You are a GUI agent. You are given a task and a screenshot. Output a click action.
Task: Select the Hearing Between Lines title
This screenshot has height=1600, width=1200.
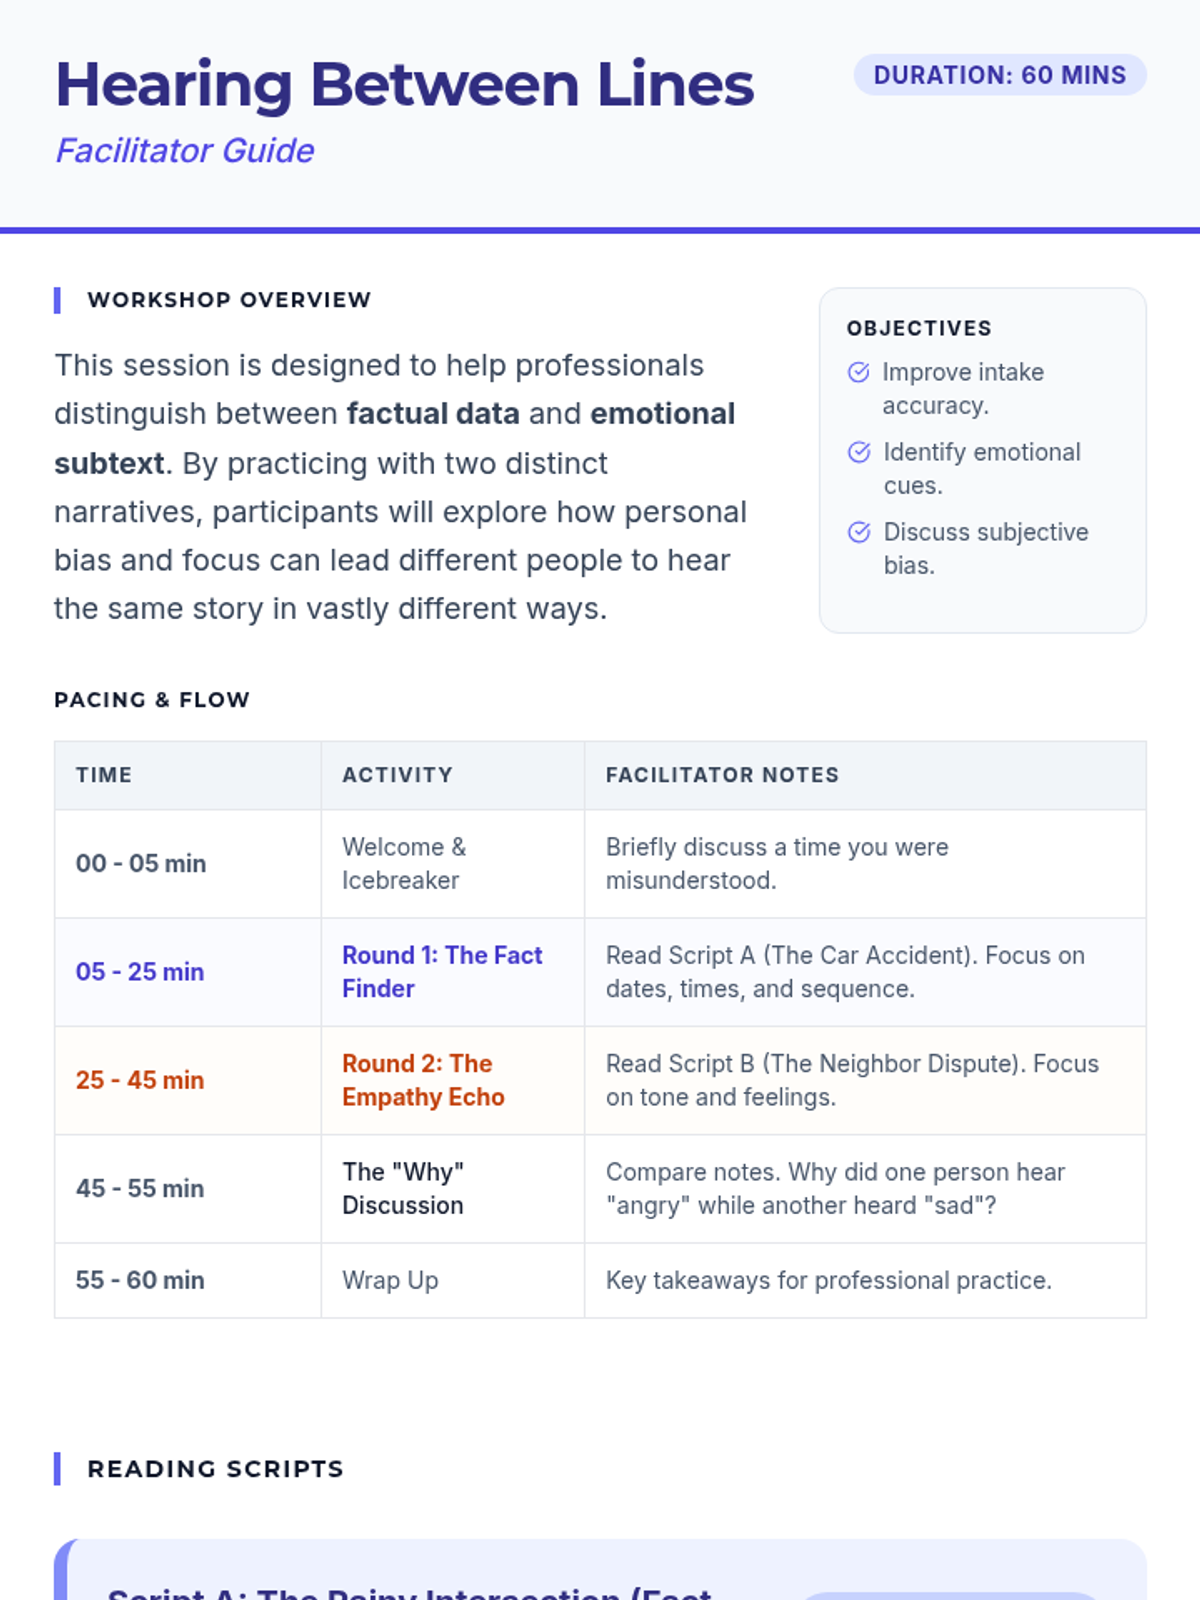(x=404, y=84)
